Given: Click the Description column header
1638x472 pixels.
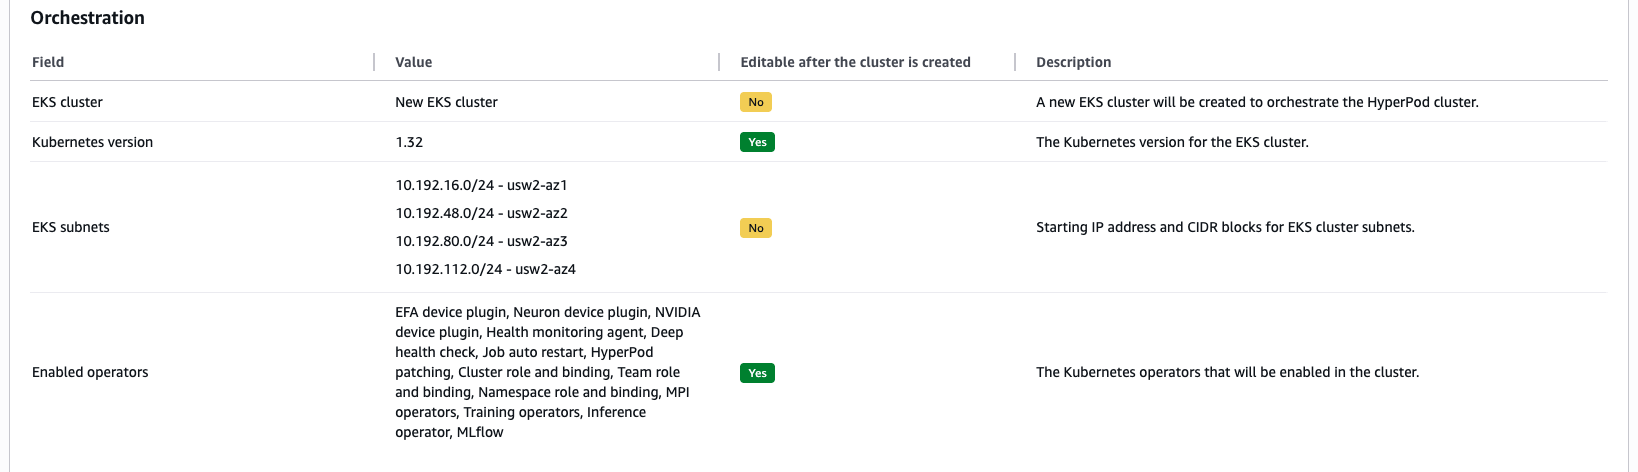Looking at the screenshot, I should 1073,62.
